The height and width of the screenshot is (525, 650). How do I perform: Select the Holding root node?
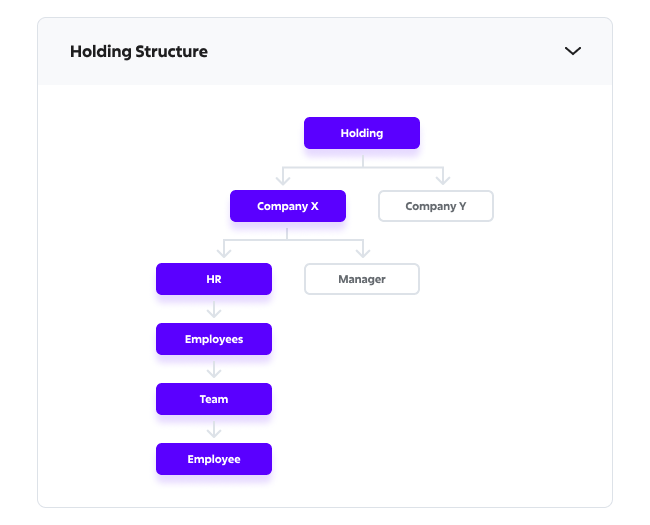coord(362,133)
